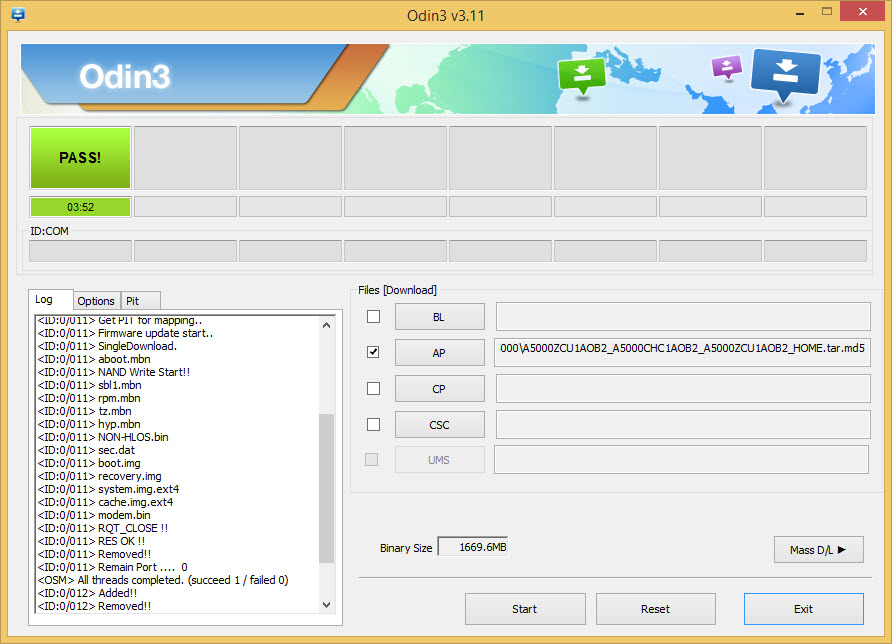Click the log scrollbar up arrow
Viewport: 892px width, 644px height.
tap(327, 325)
